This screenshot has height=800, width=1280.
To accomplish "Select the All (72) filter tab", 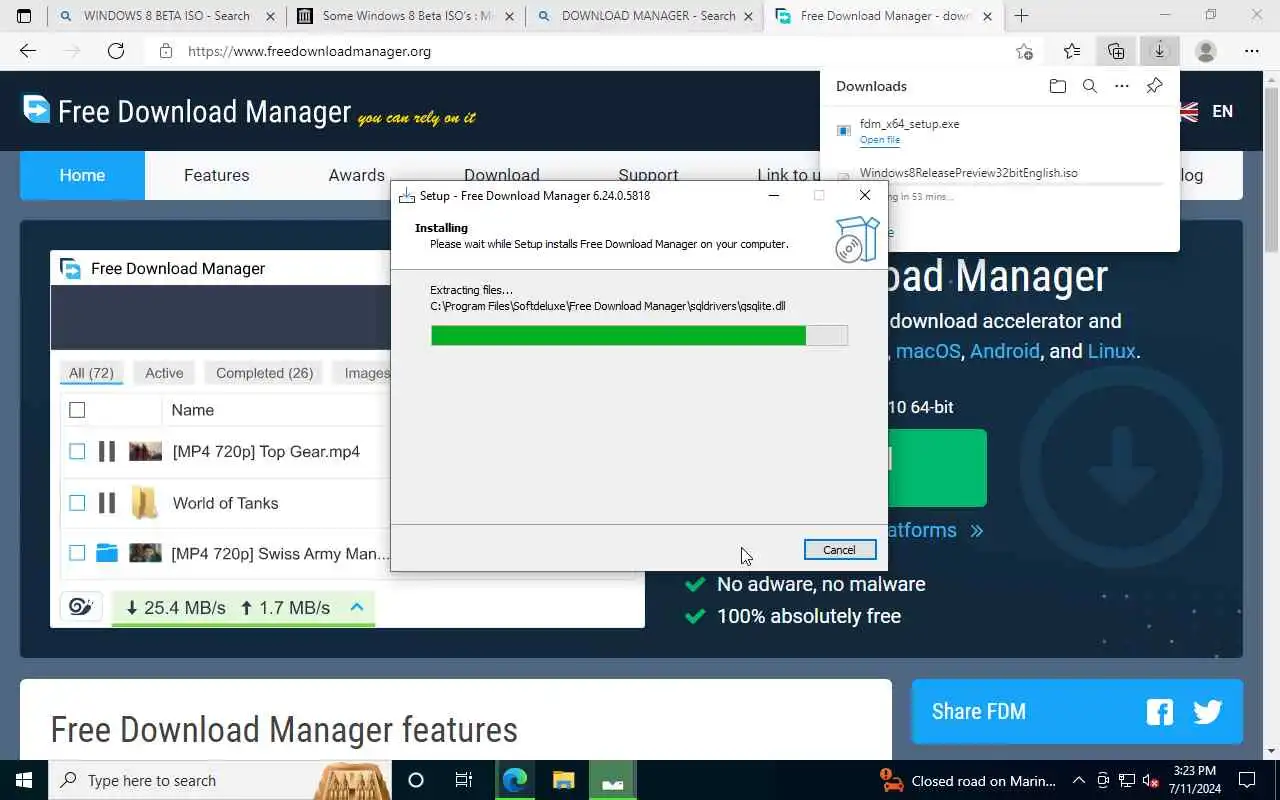I will pyautogui.click(x=91, y=373).
